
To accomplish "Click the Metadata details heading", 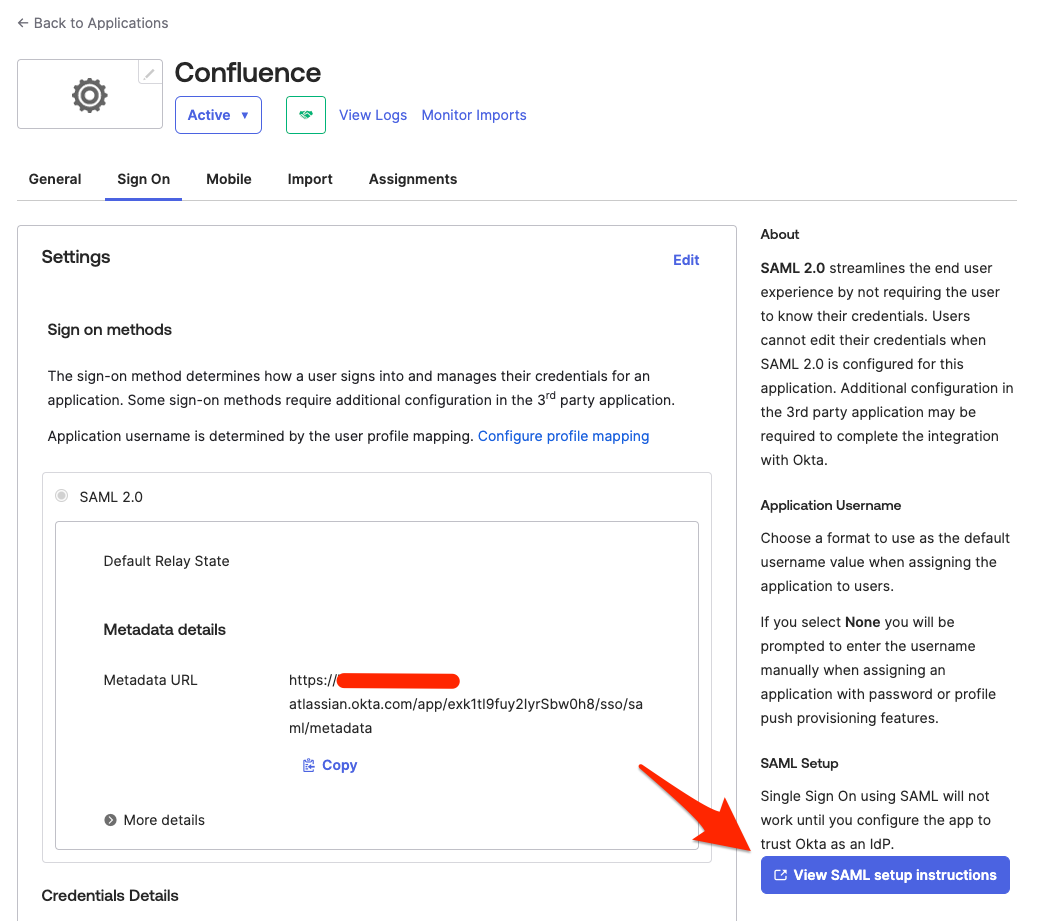I will (165, 629).
